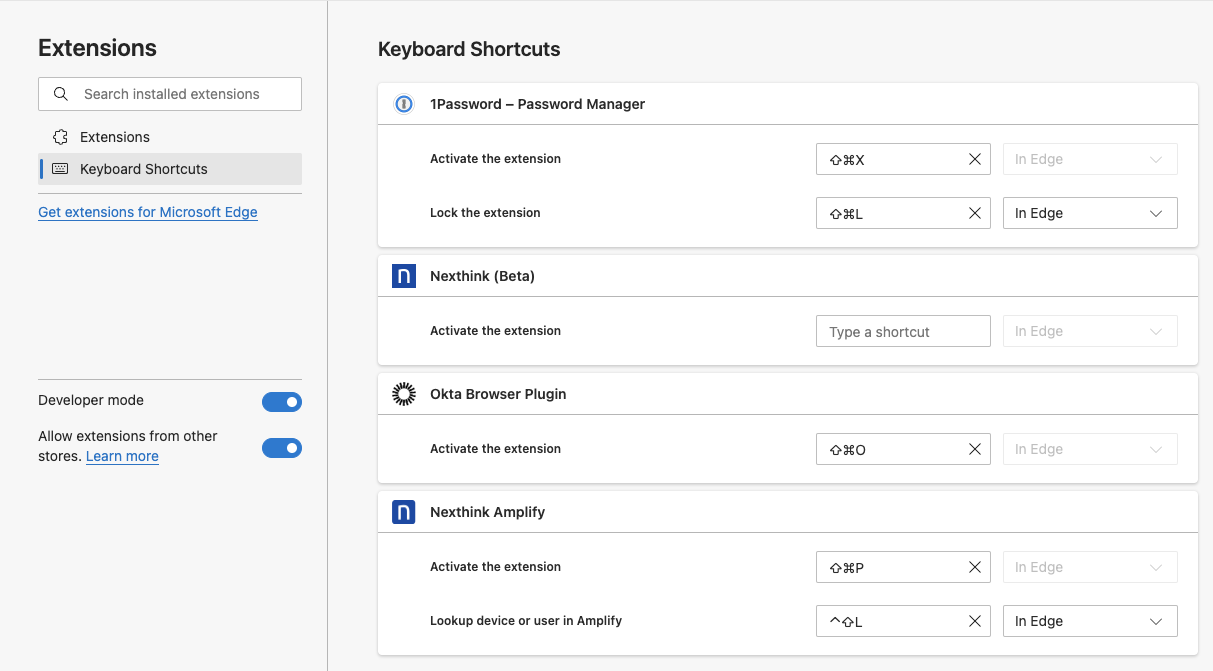Click the magnifier icon in search box
1213x671 pixels.
(x=61, y=94)
